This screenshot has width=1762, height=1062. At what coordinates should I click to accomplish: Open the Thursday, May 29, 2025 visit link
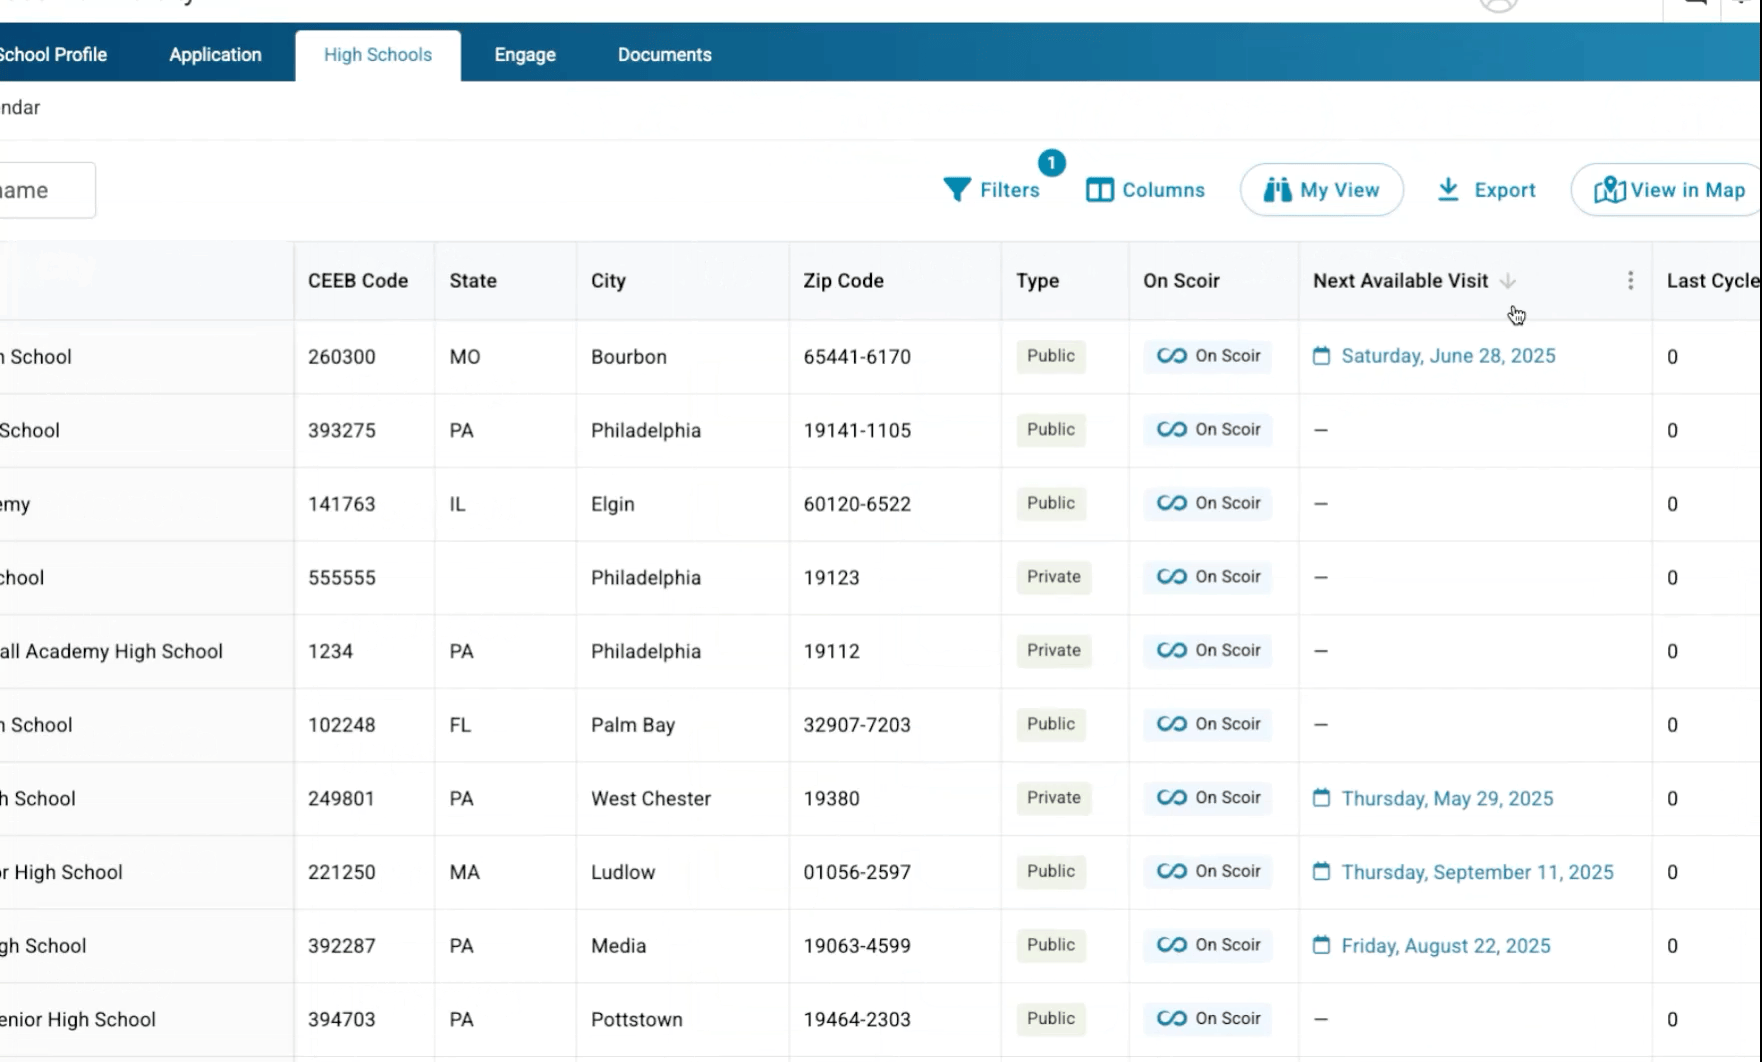tap(1446, 798)
